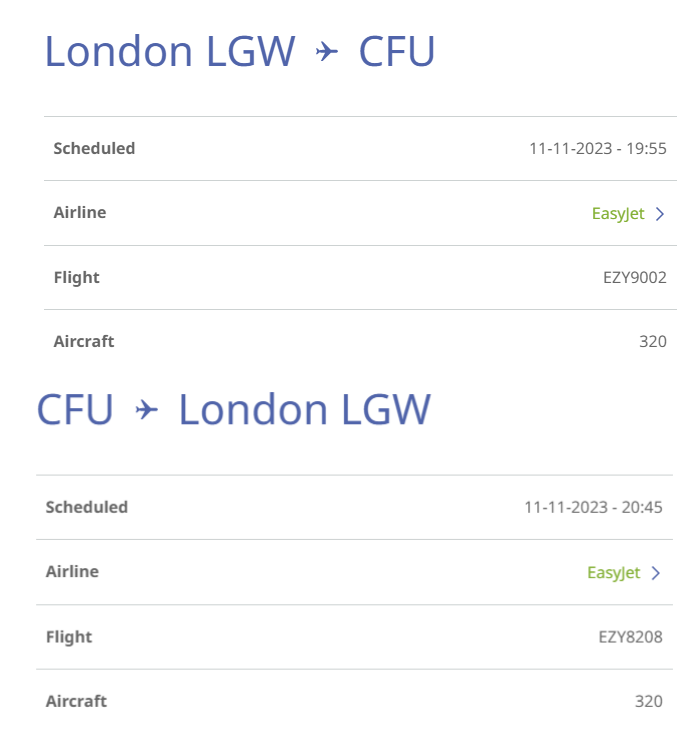Click the Aircraft label of the return flight
This screenshot has height=738, width=694.
pyautogui.click(x=76, y=701)
